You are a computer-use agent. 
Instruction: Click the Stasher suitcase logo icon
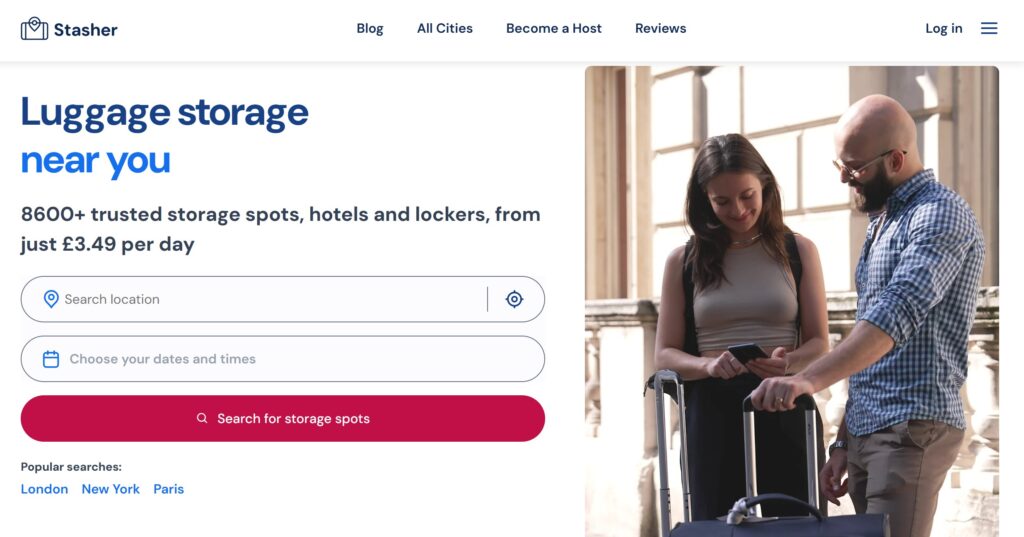pos(34,29)
